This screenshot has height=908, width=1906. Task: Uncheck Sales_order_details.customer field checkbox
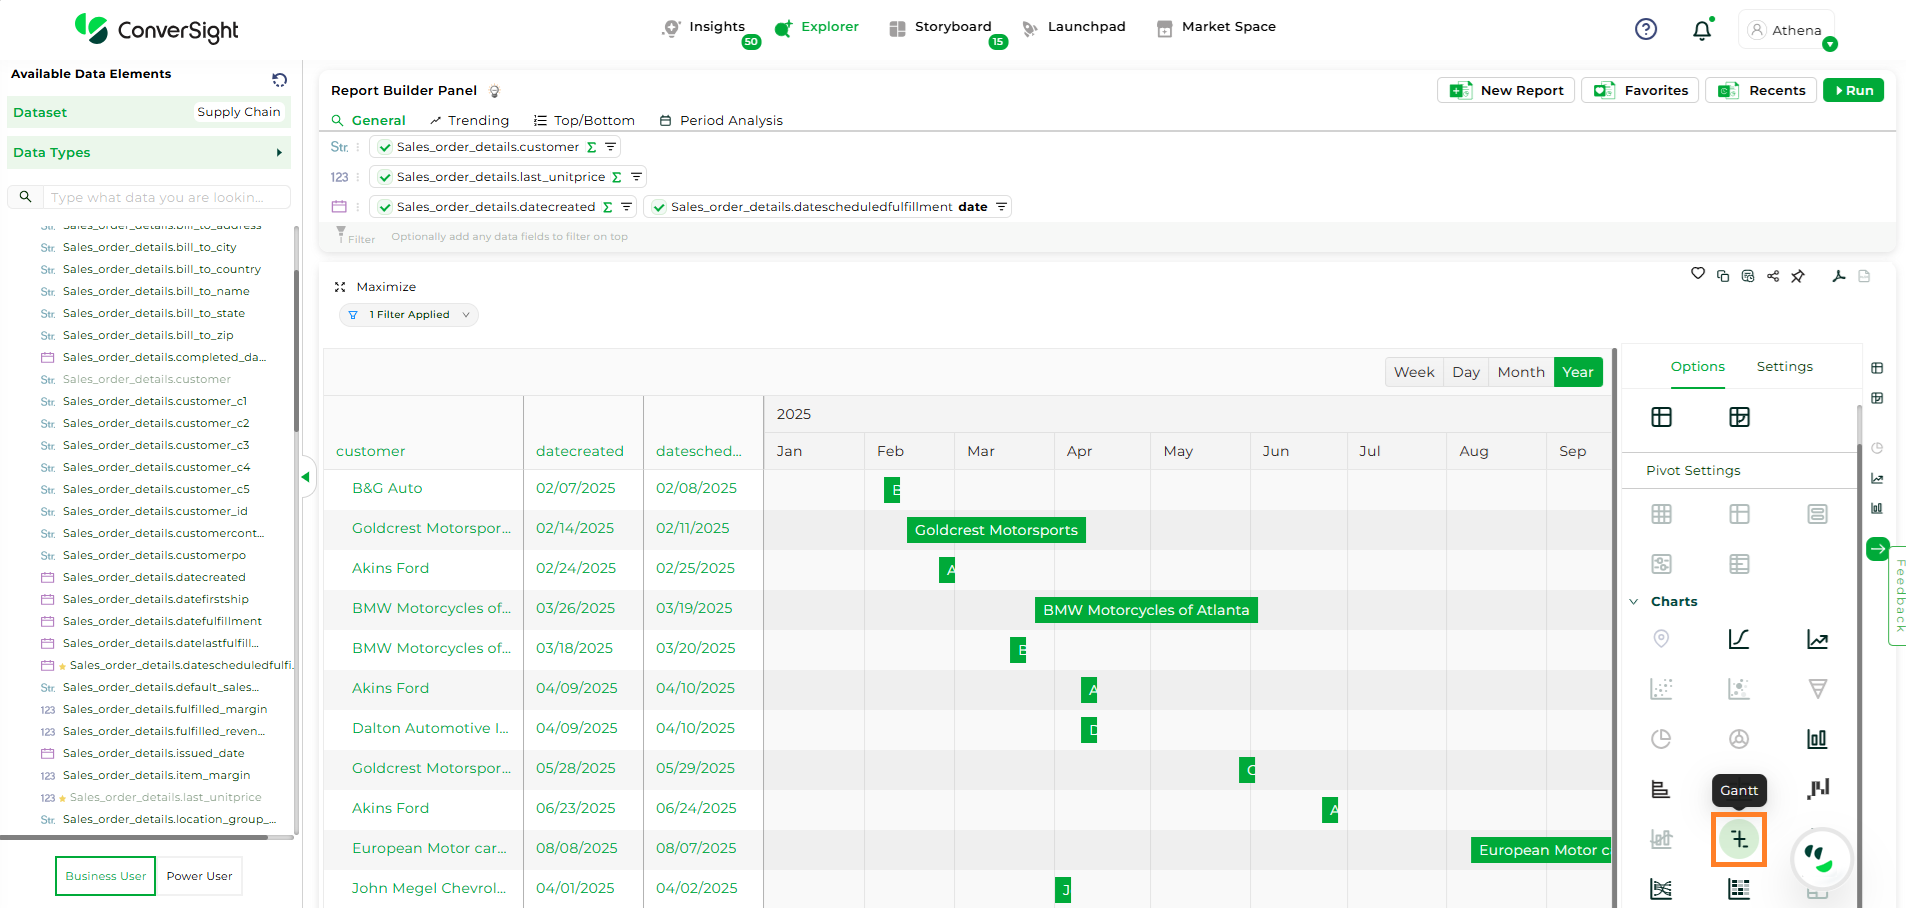pyautogui.click(x=385, y=147)
